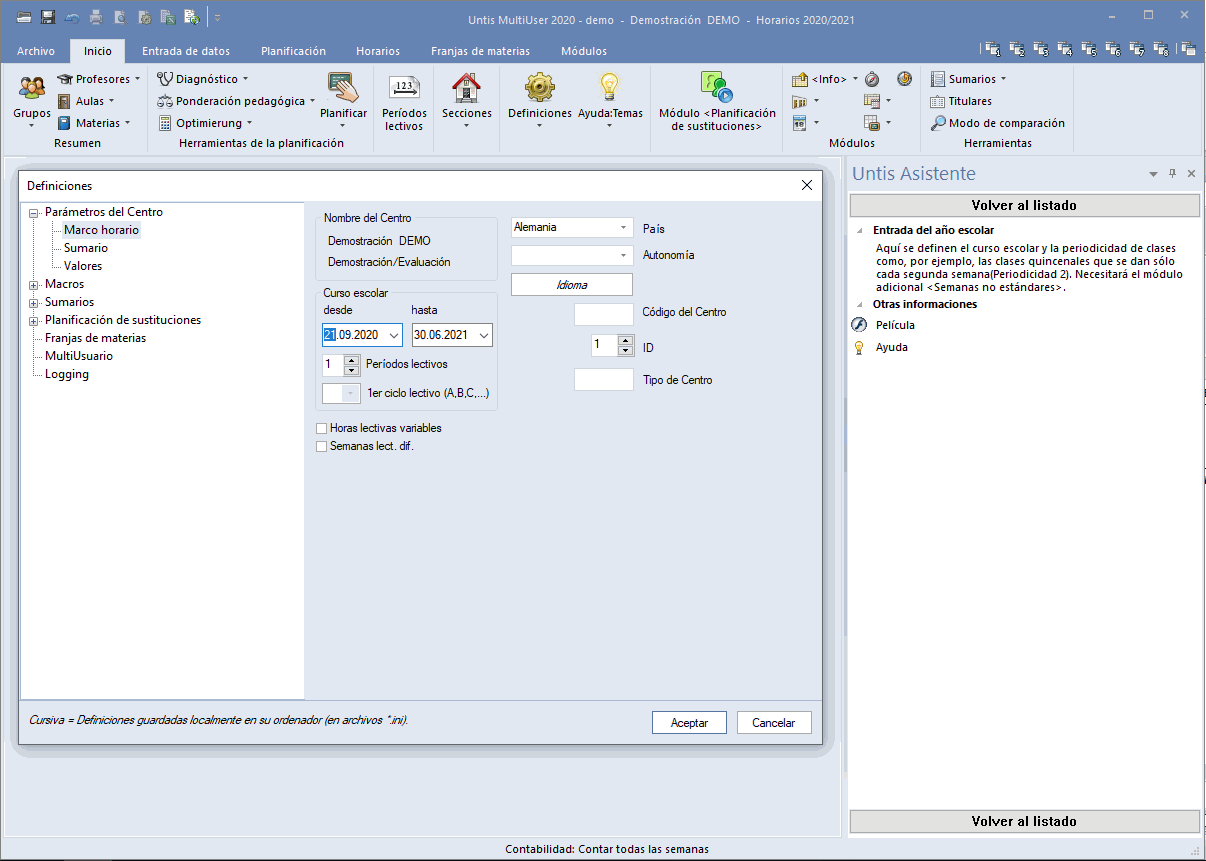Open Titulares tool
This screenshot has height=861, width=1206.
pyautogui.click(x=961, y=101)
